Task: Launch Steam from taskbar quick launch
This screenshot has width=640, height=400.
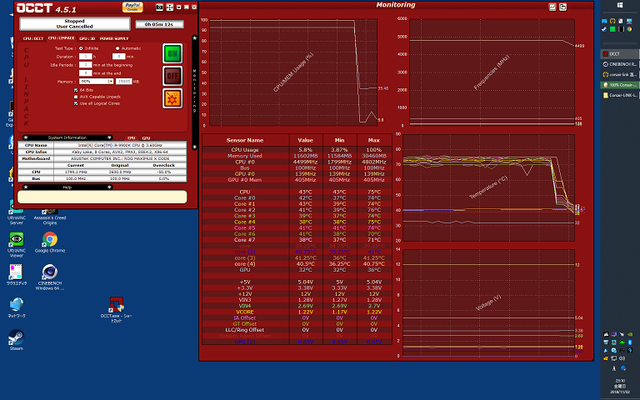Action: pyautogui.click(x=604, y=29)
